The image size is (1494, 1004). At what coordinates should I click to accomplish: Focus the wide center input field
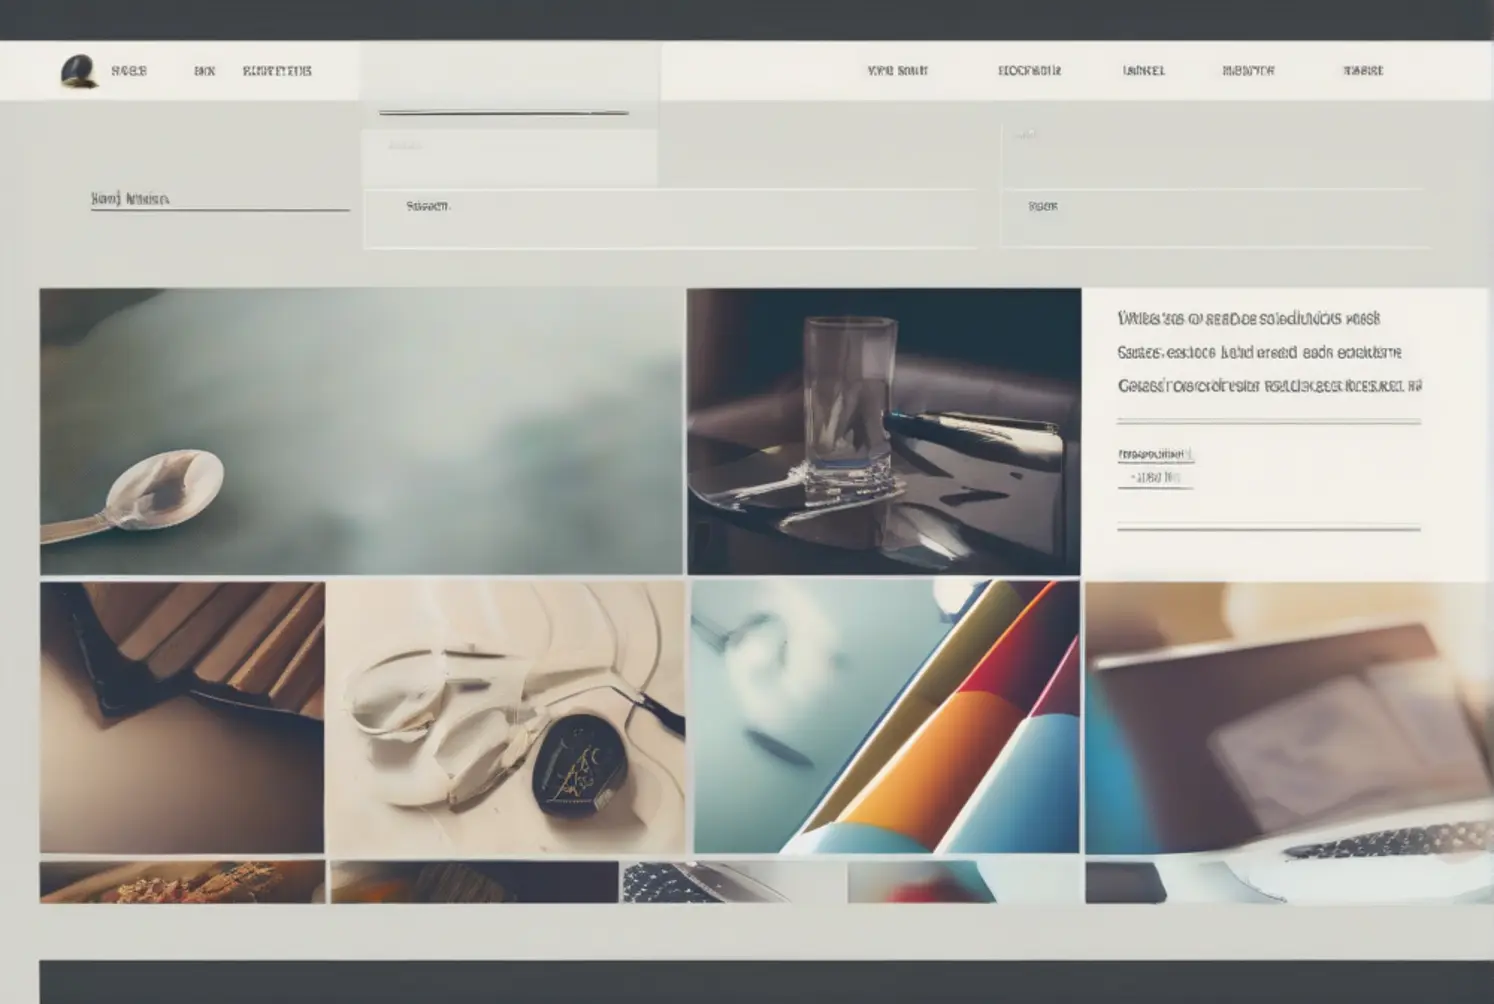point(670,218)
